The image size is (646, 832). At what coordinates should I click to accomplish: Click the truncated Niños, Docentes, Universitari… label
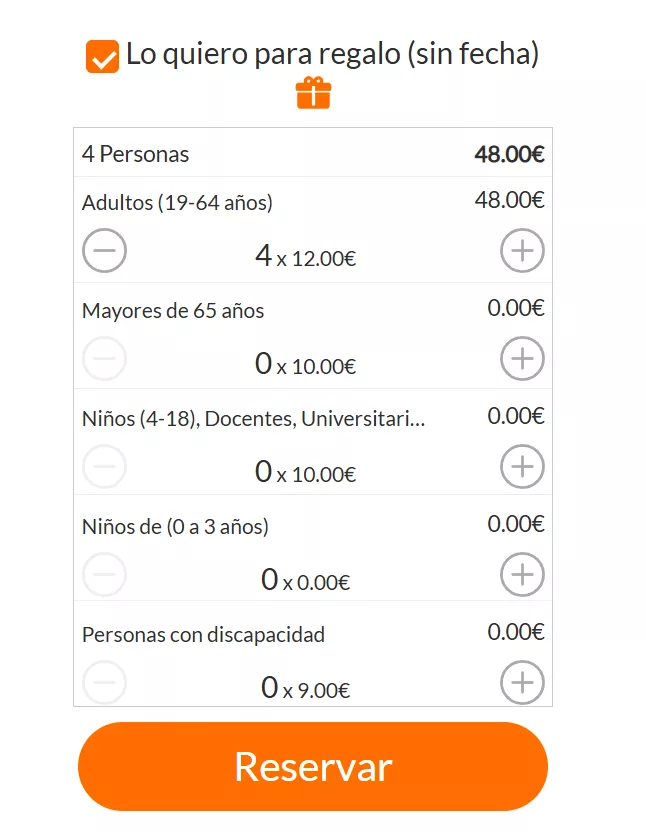[254, 419]
